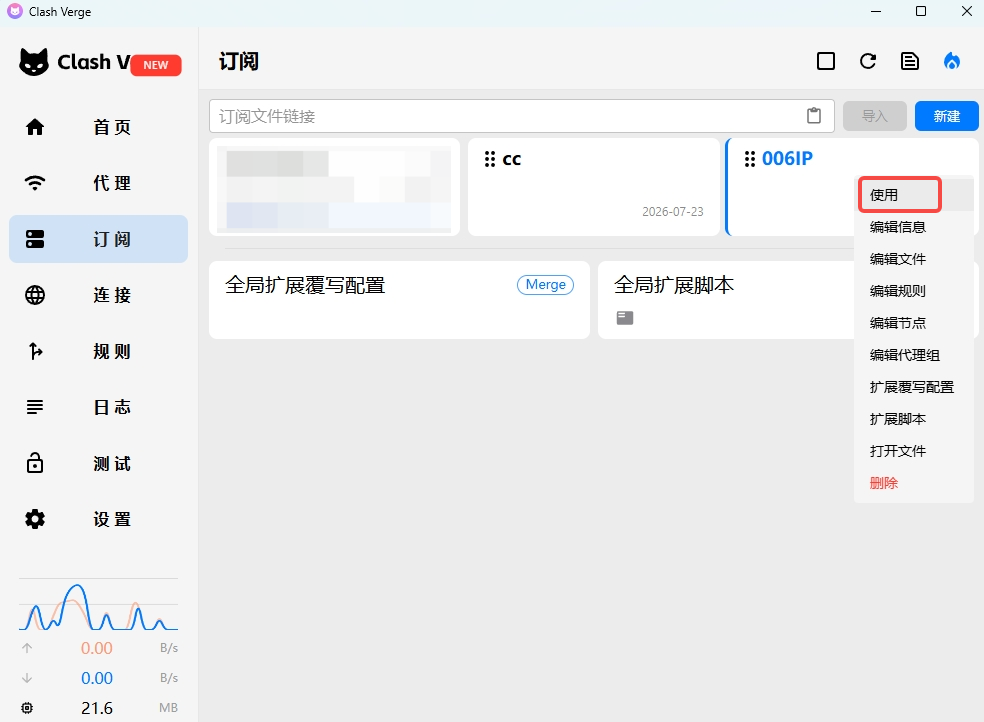
Task: Click the drag handle on 006IP card
Action: 750,159
